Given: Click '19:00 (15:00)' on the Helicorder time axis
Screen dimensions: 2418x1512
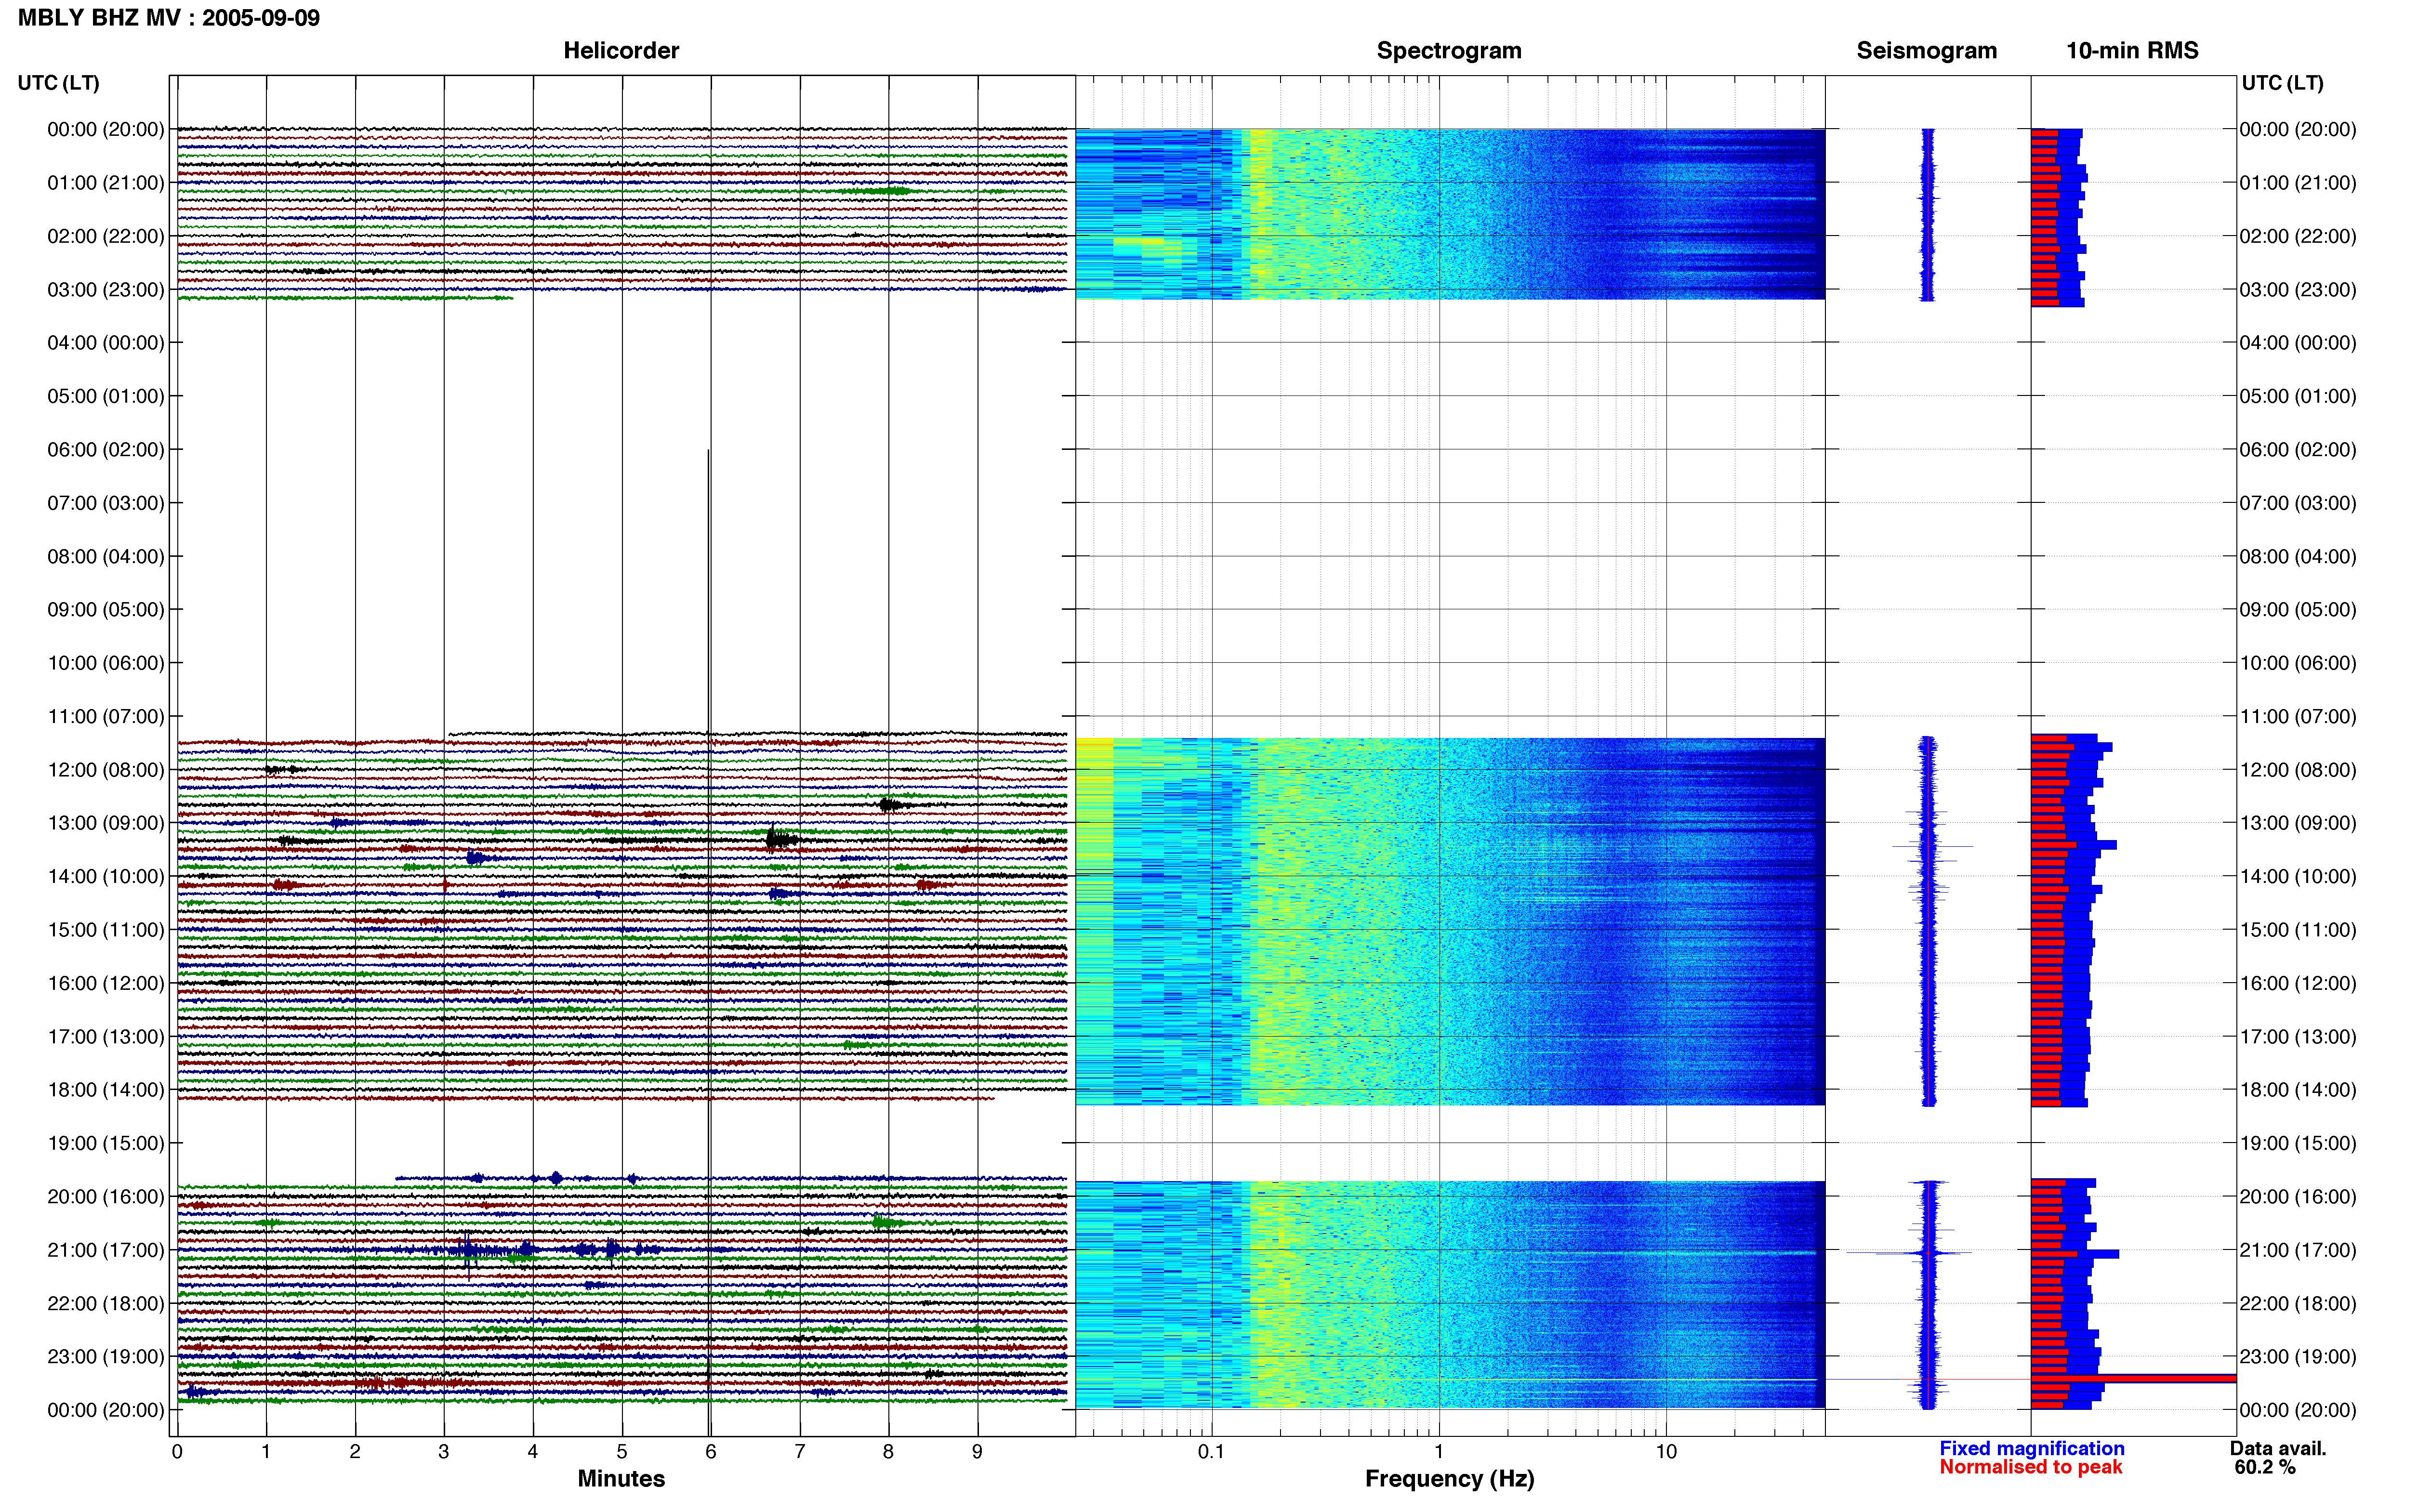Looking at the screenshot, I should pos(106,1143).
